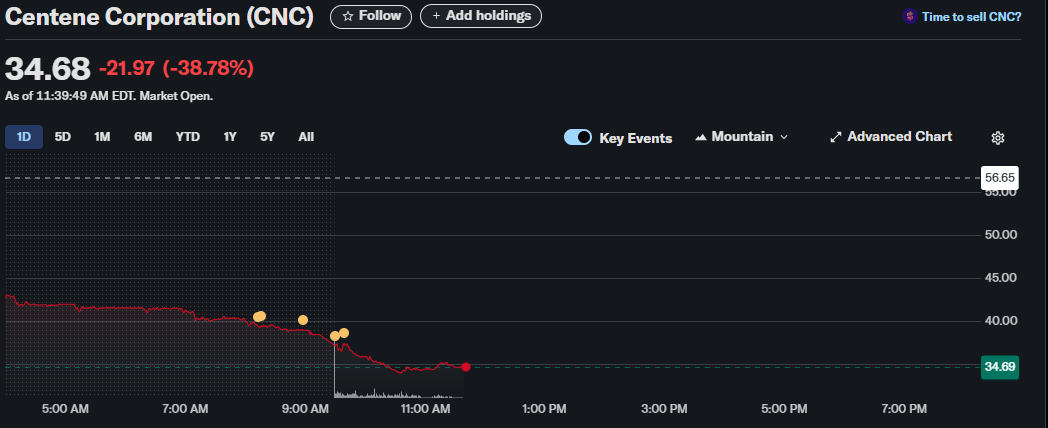Show All time range
The image size is (1048, 428).
[306, 137]
